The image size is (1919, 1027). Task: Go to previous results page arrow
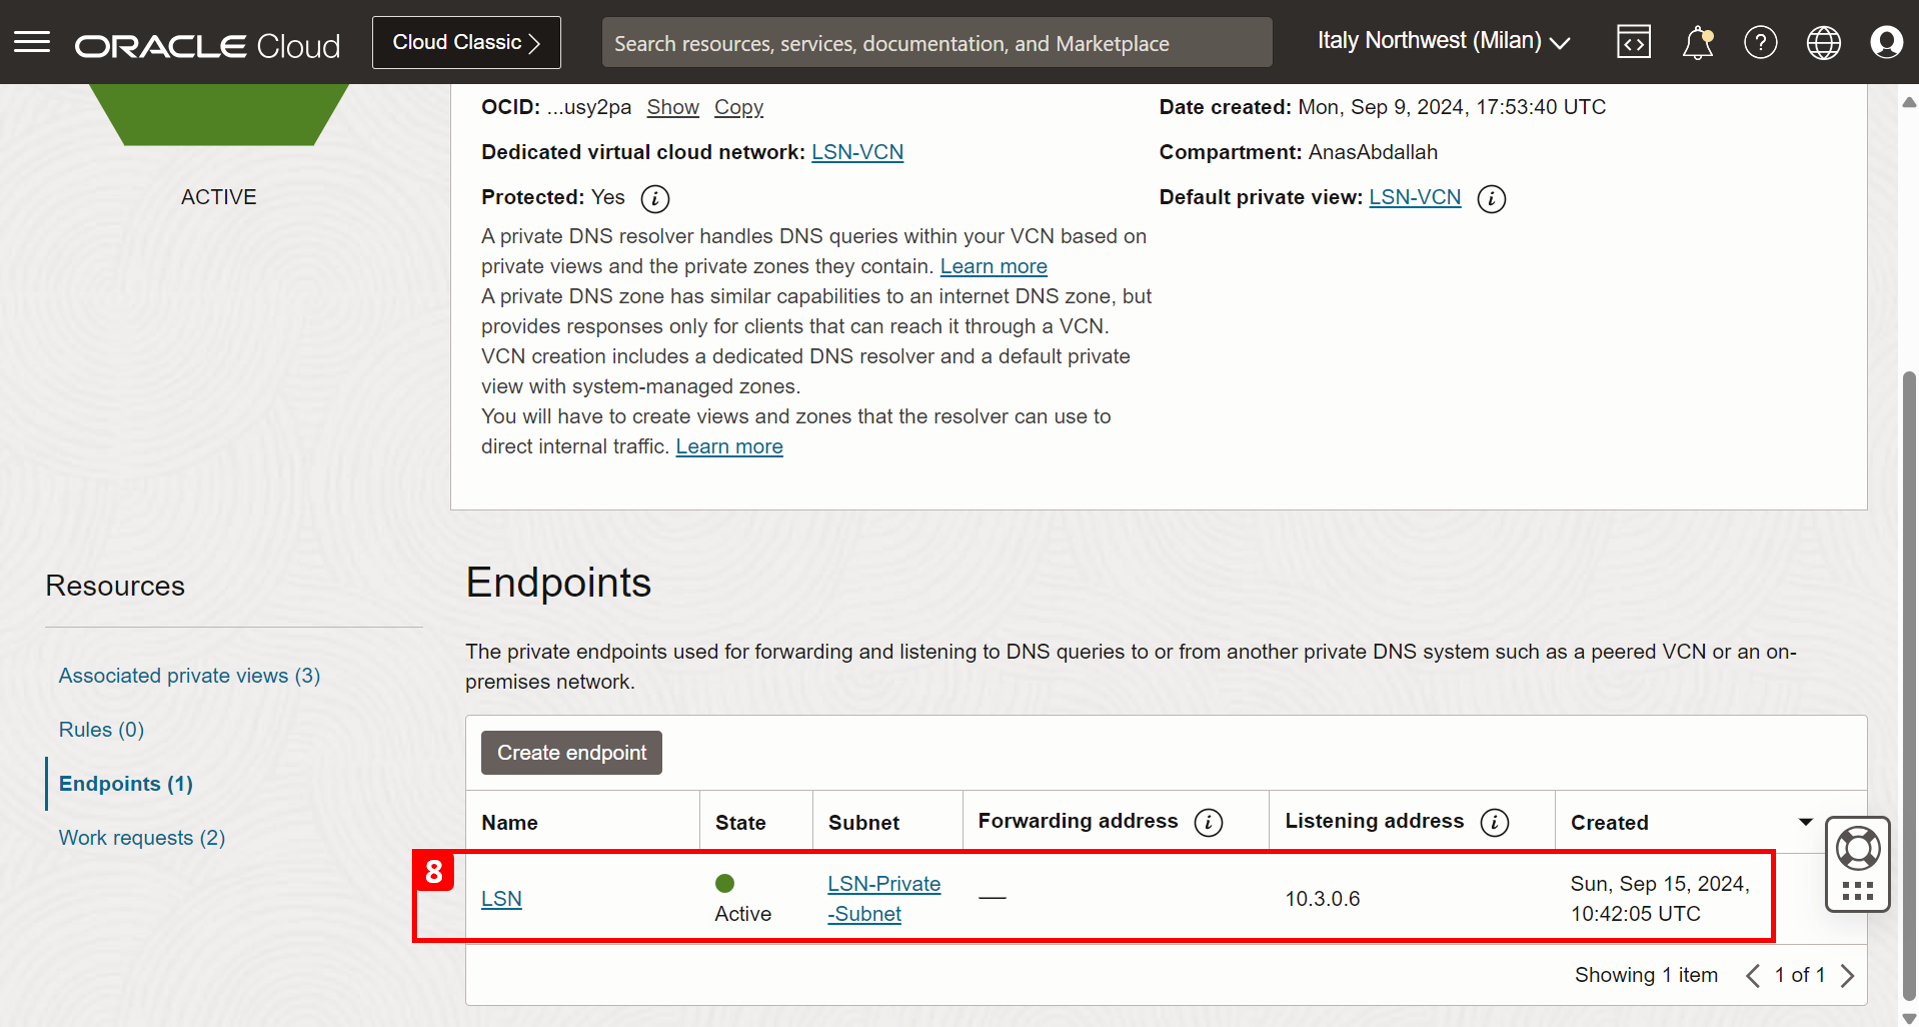(x=1752, y=975)
